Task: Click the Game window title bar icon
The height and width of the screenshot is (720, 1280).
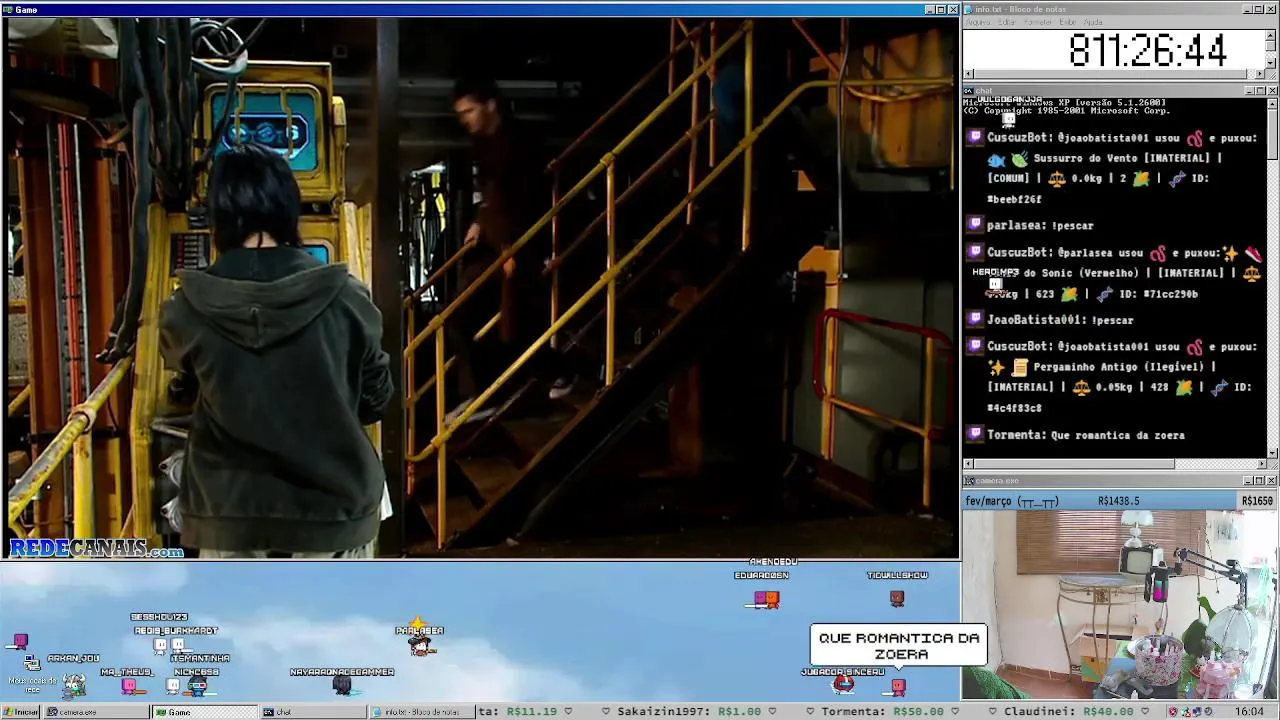Action: (x=7, y=9)
